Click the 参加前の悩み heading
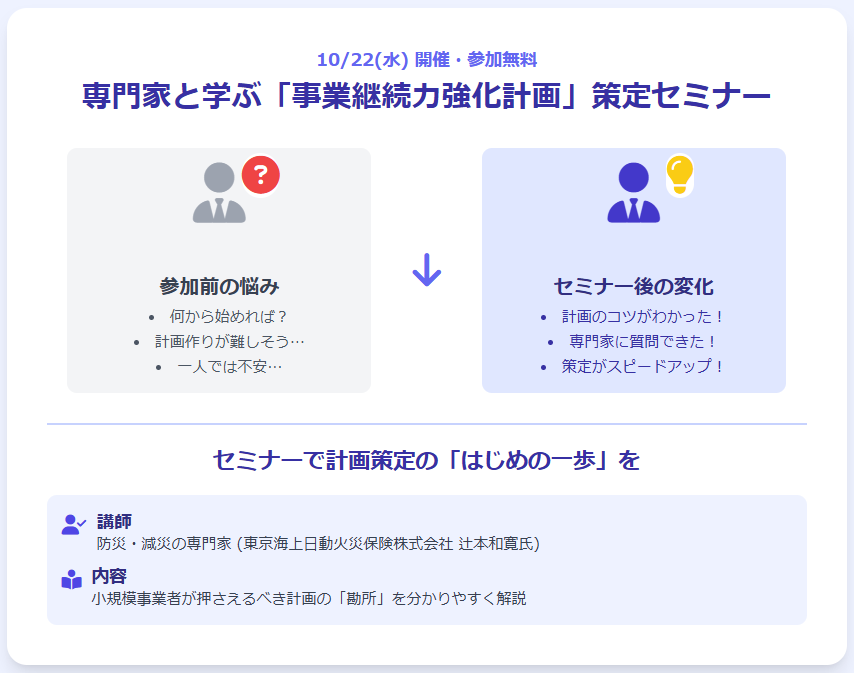This screenshot has width=854, height=673. coord(219,286)
